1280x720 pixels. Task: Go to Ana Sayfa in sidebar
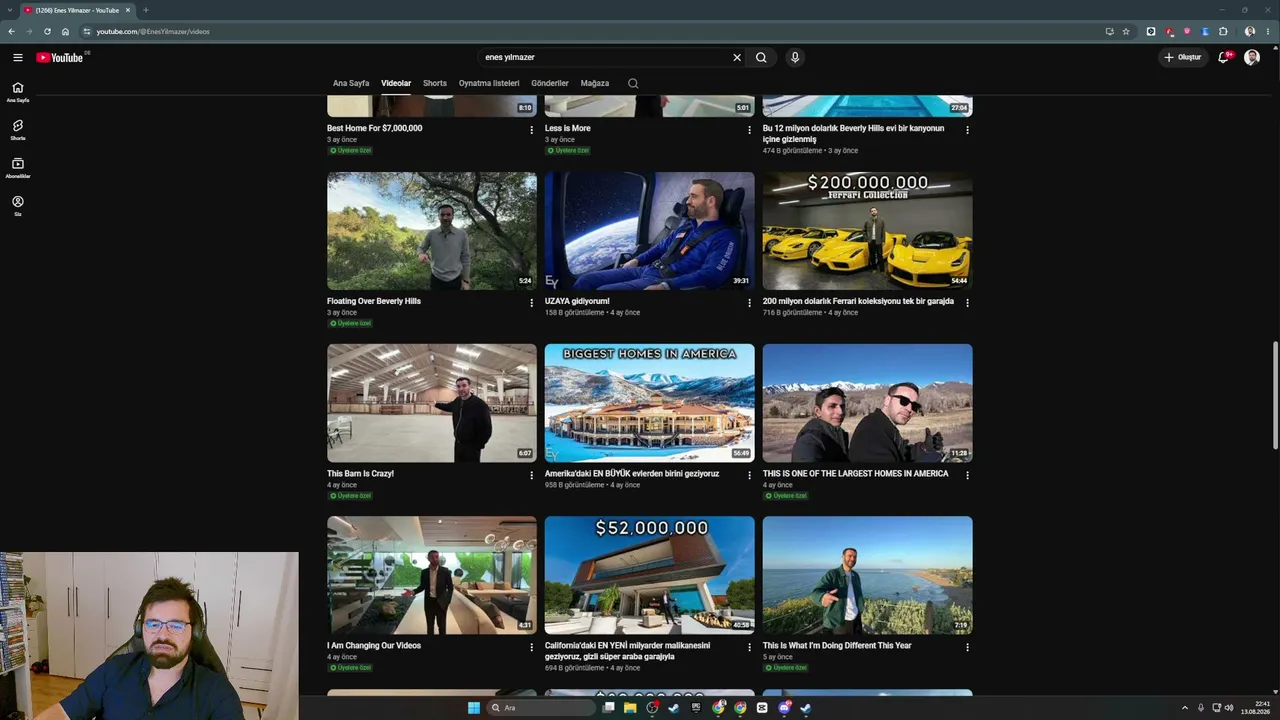[17, 91]
